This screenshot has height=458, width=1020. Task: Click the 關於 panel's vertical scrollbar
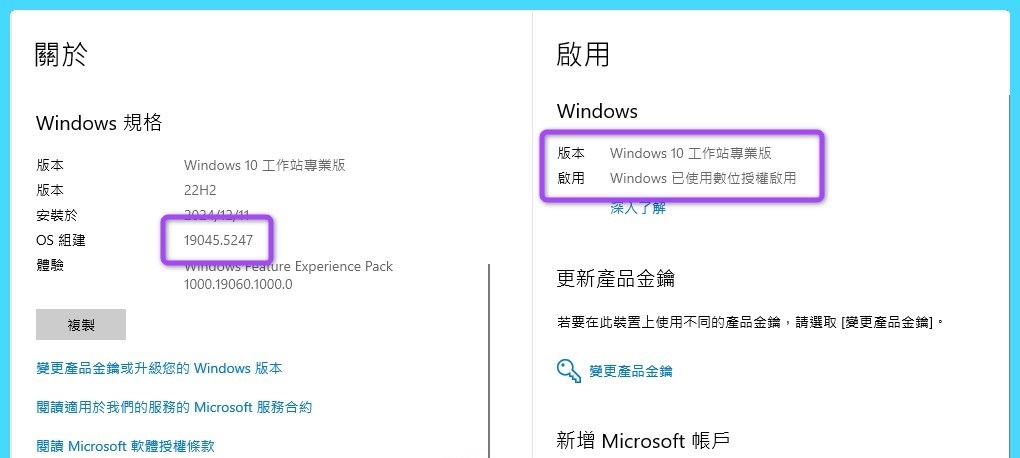point(489,360)
